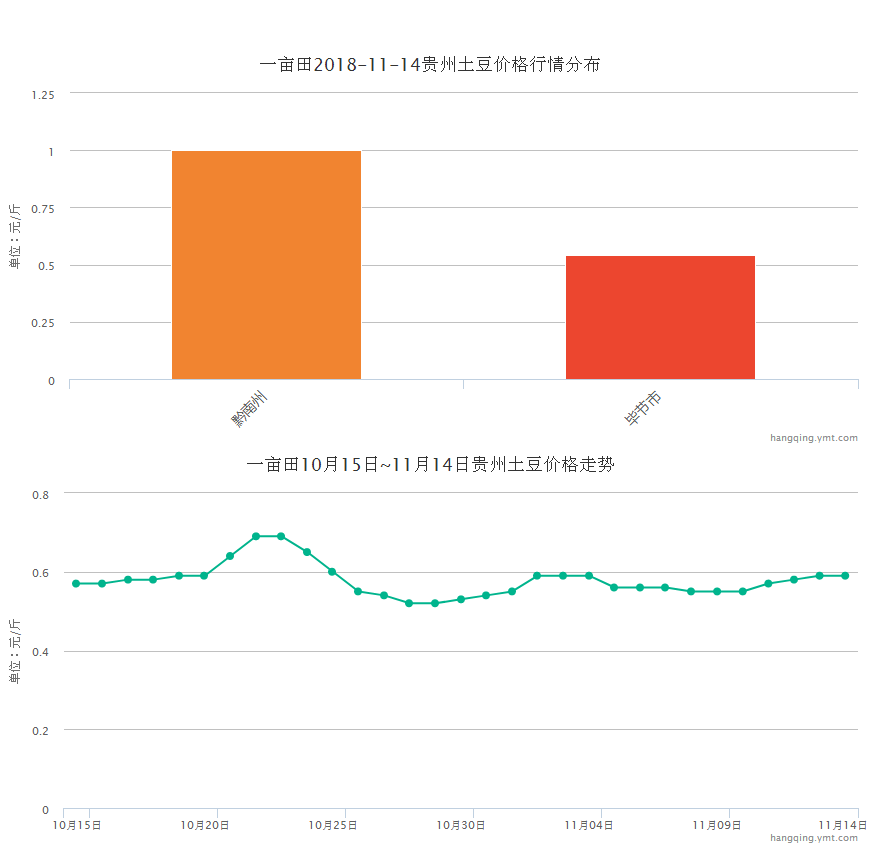873x845 pixels.
Task: Click the line chart data point above 10月20日
Action: point(204,576)
